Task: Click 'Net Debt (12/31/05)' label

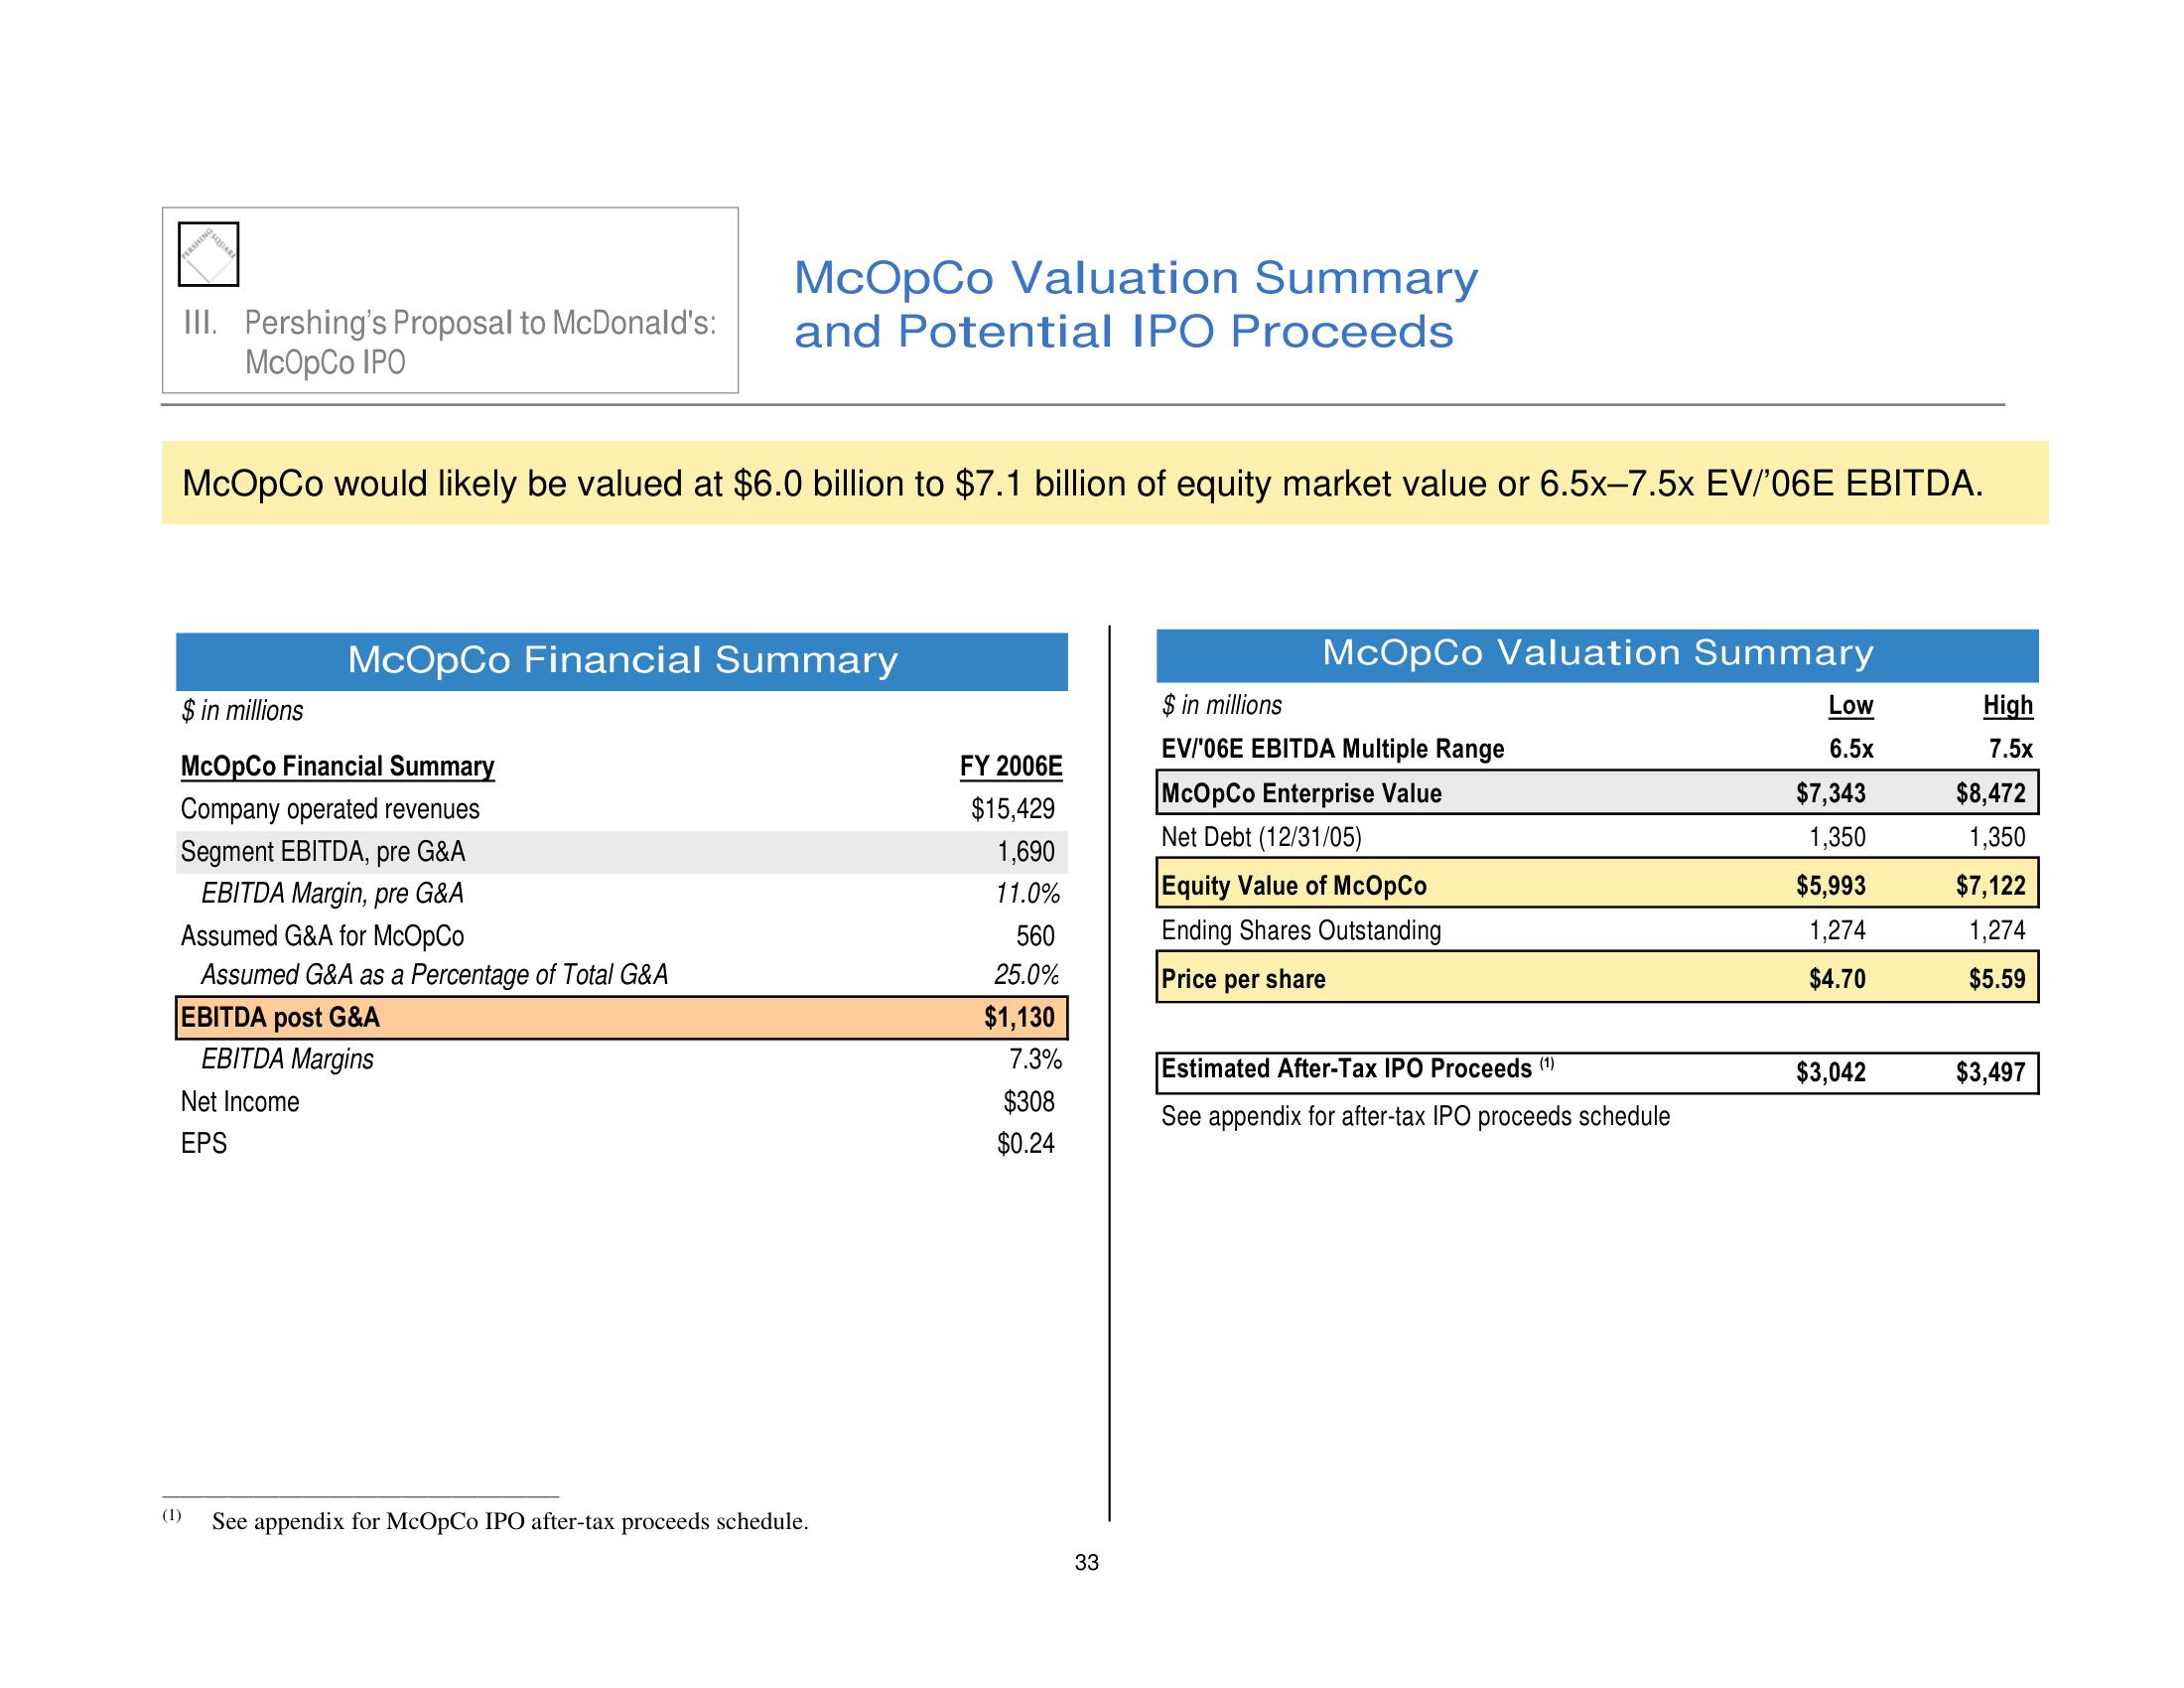Action: [x=1261, y=837]
